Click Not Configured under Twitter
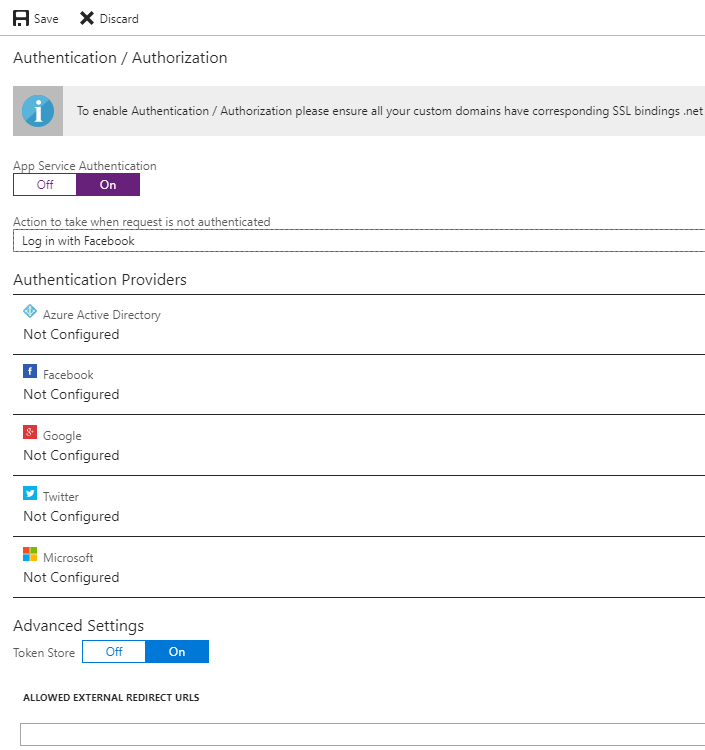Image resolution: width=705 pixels, height=750 pixels. click(71, 516)
